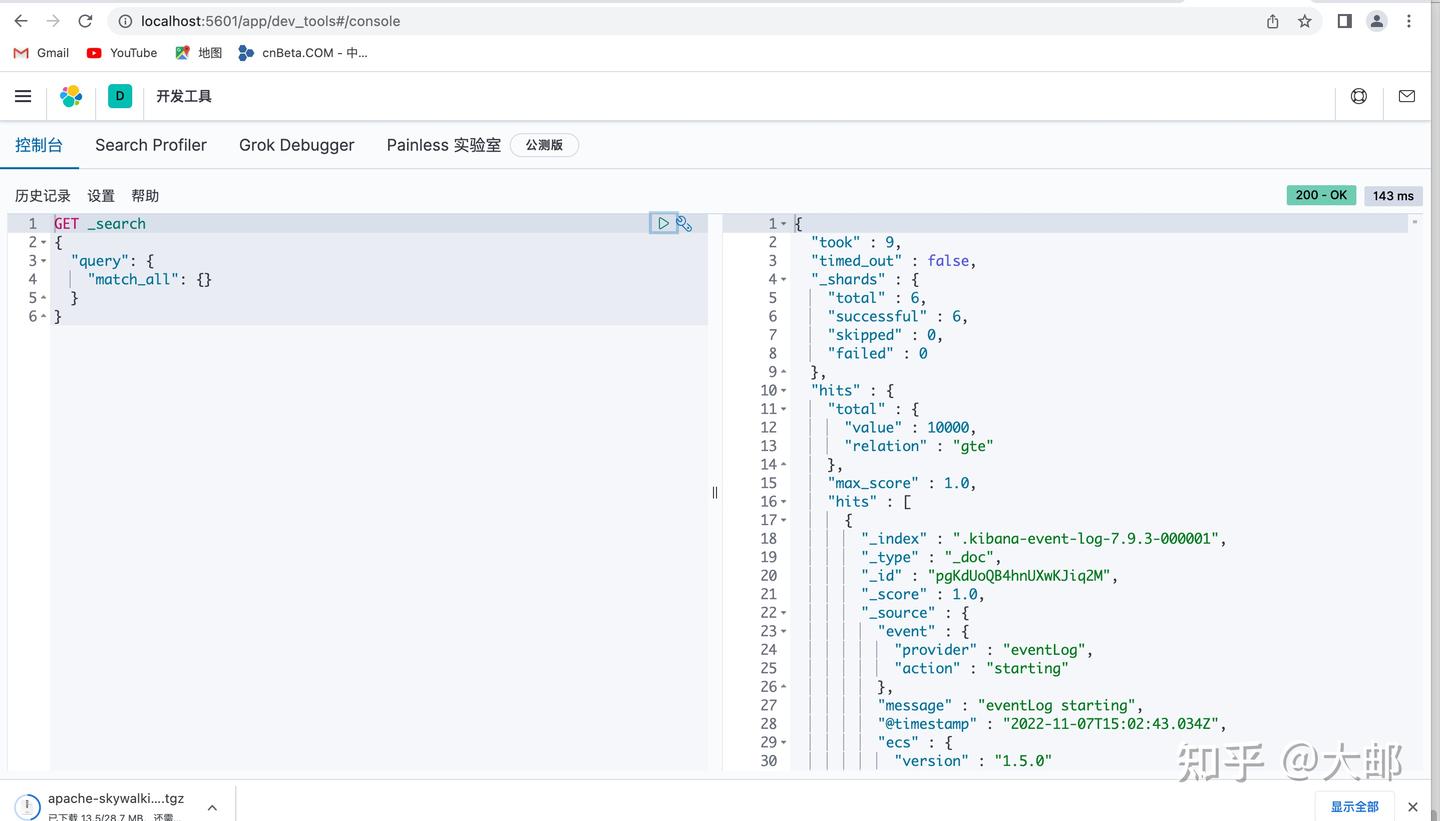Click the mail feedback icon
Image resolution: width=1440 pixels, height=821 pixels.
[1406, 96]
